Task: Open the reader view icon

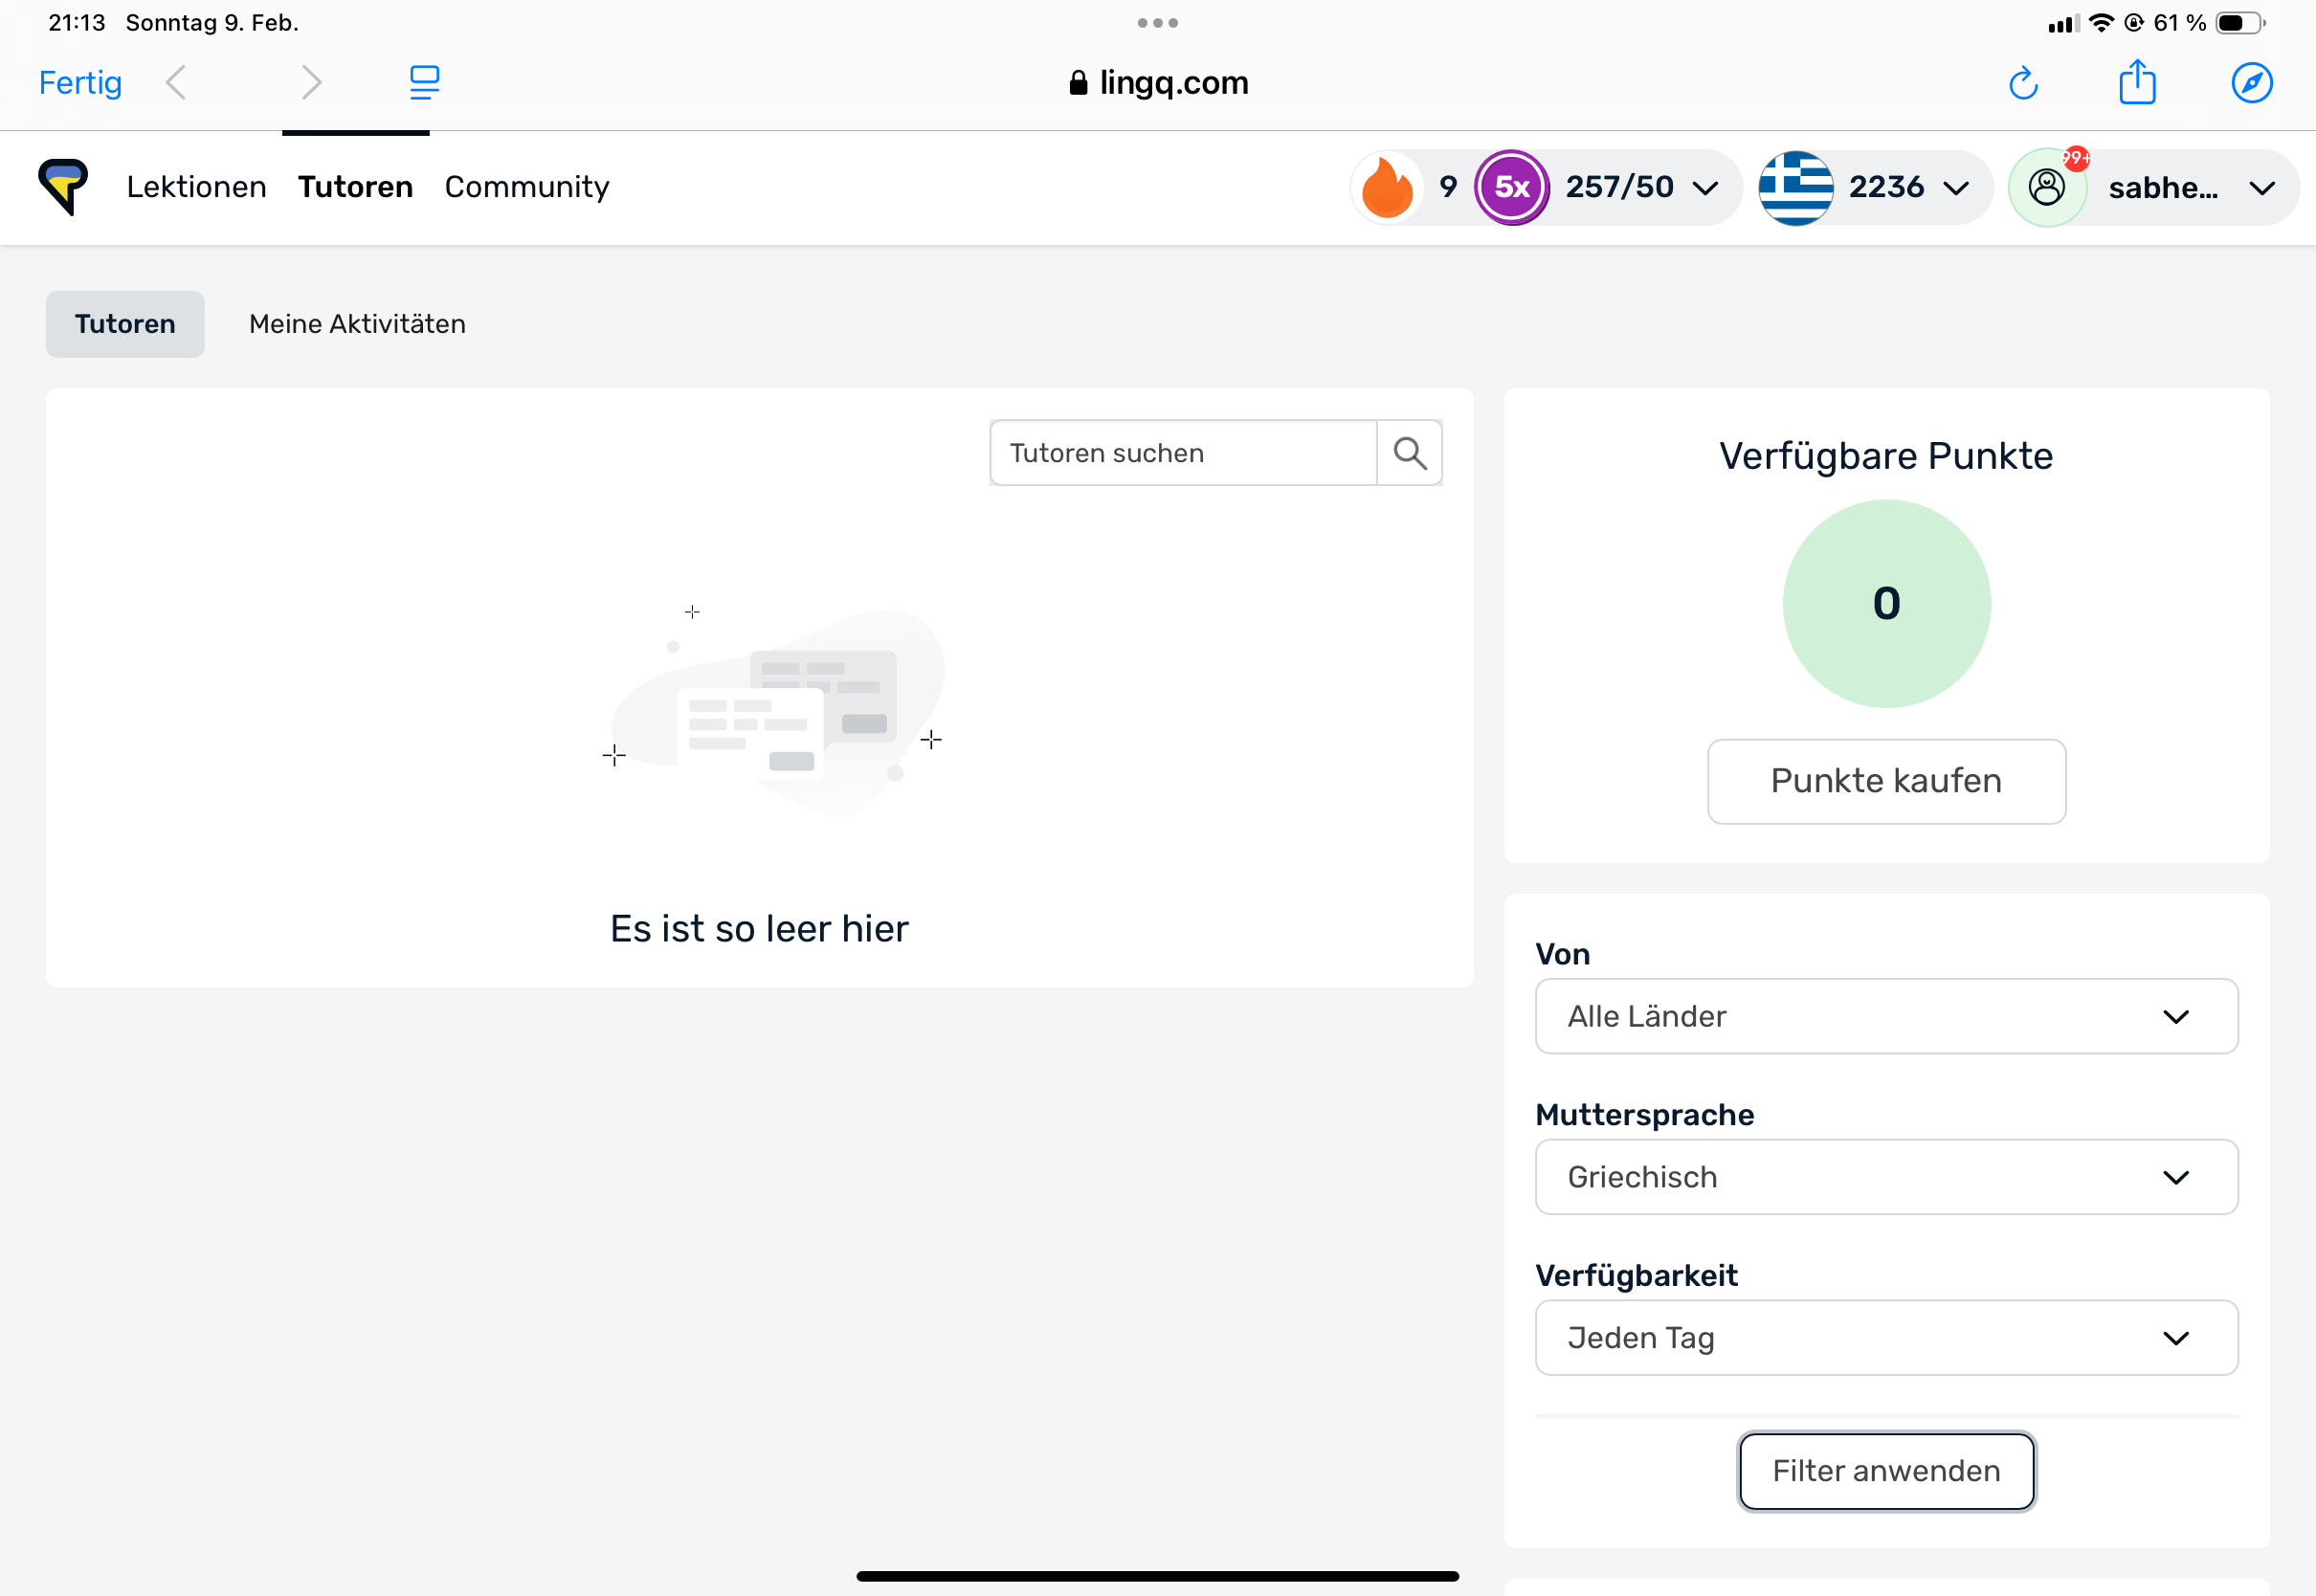Action: point(425,82)
